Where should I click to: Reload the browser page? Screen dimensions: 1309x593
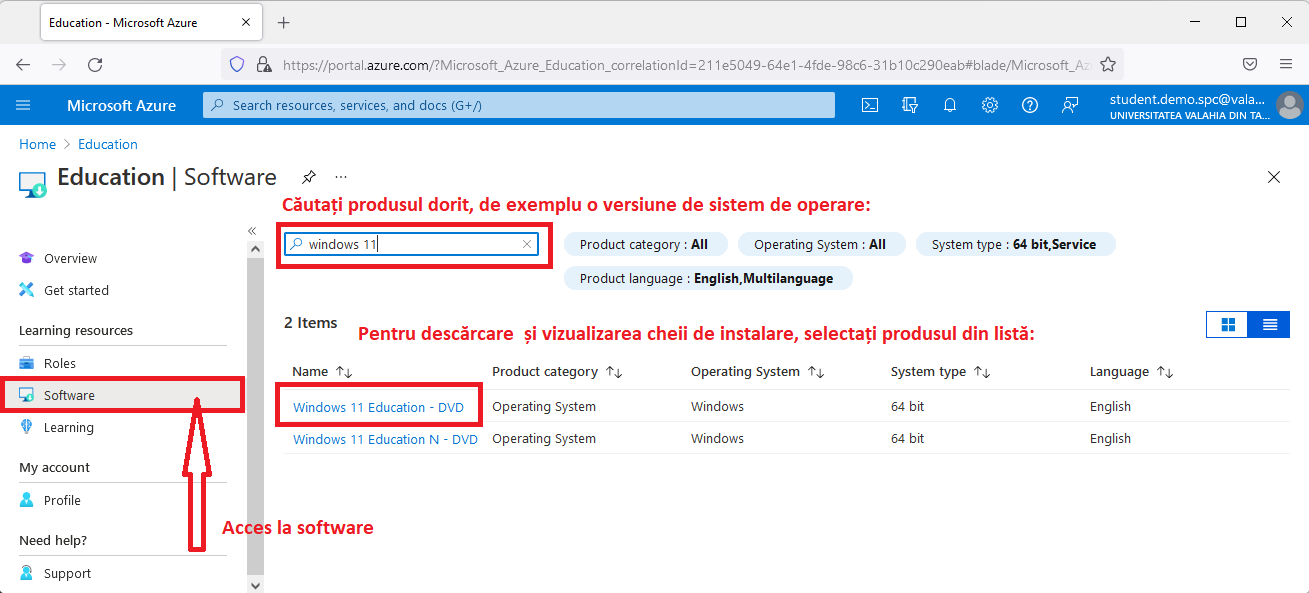[95, 64]
